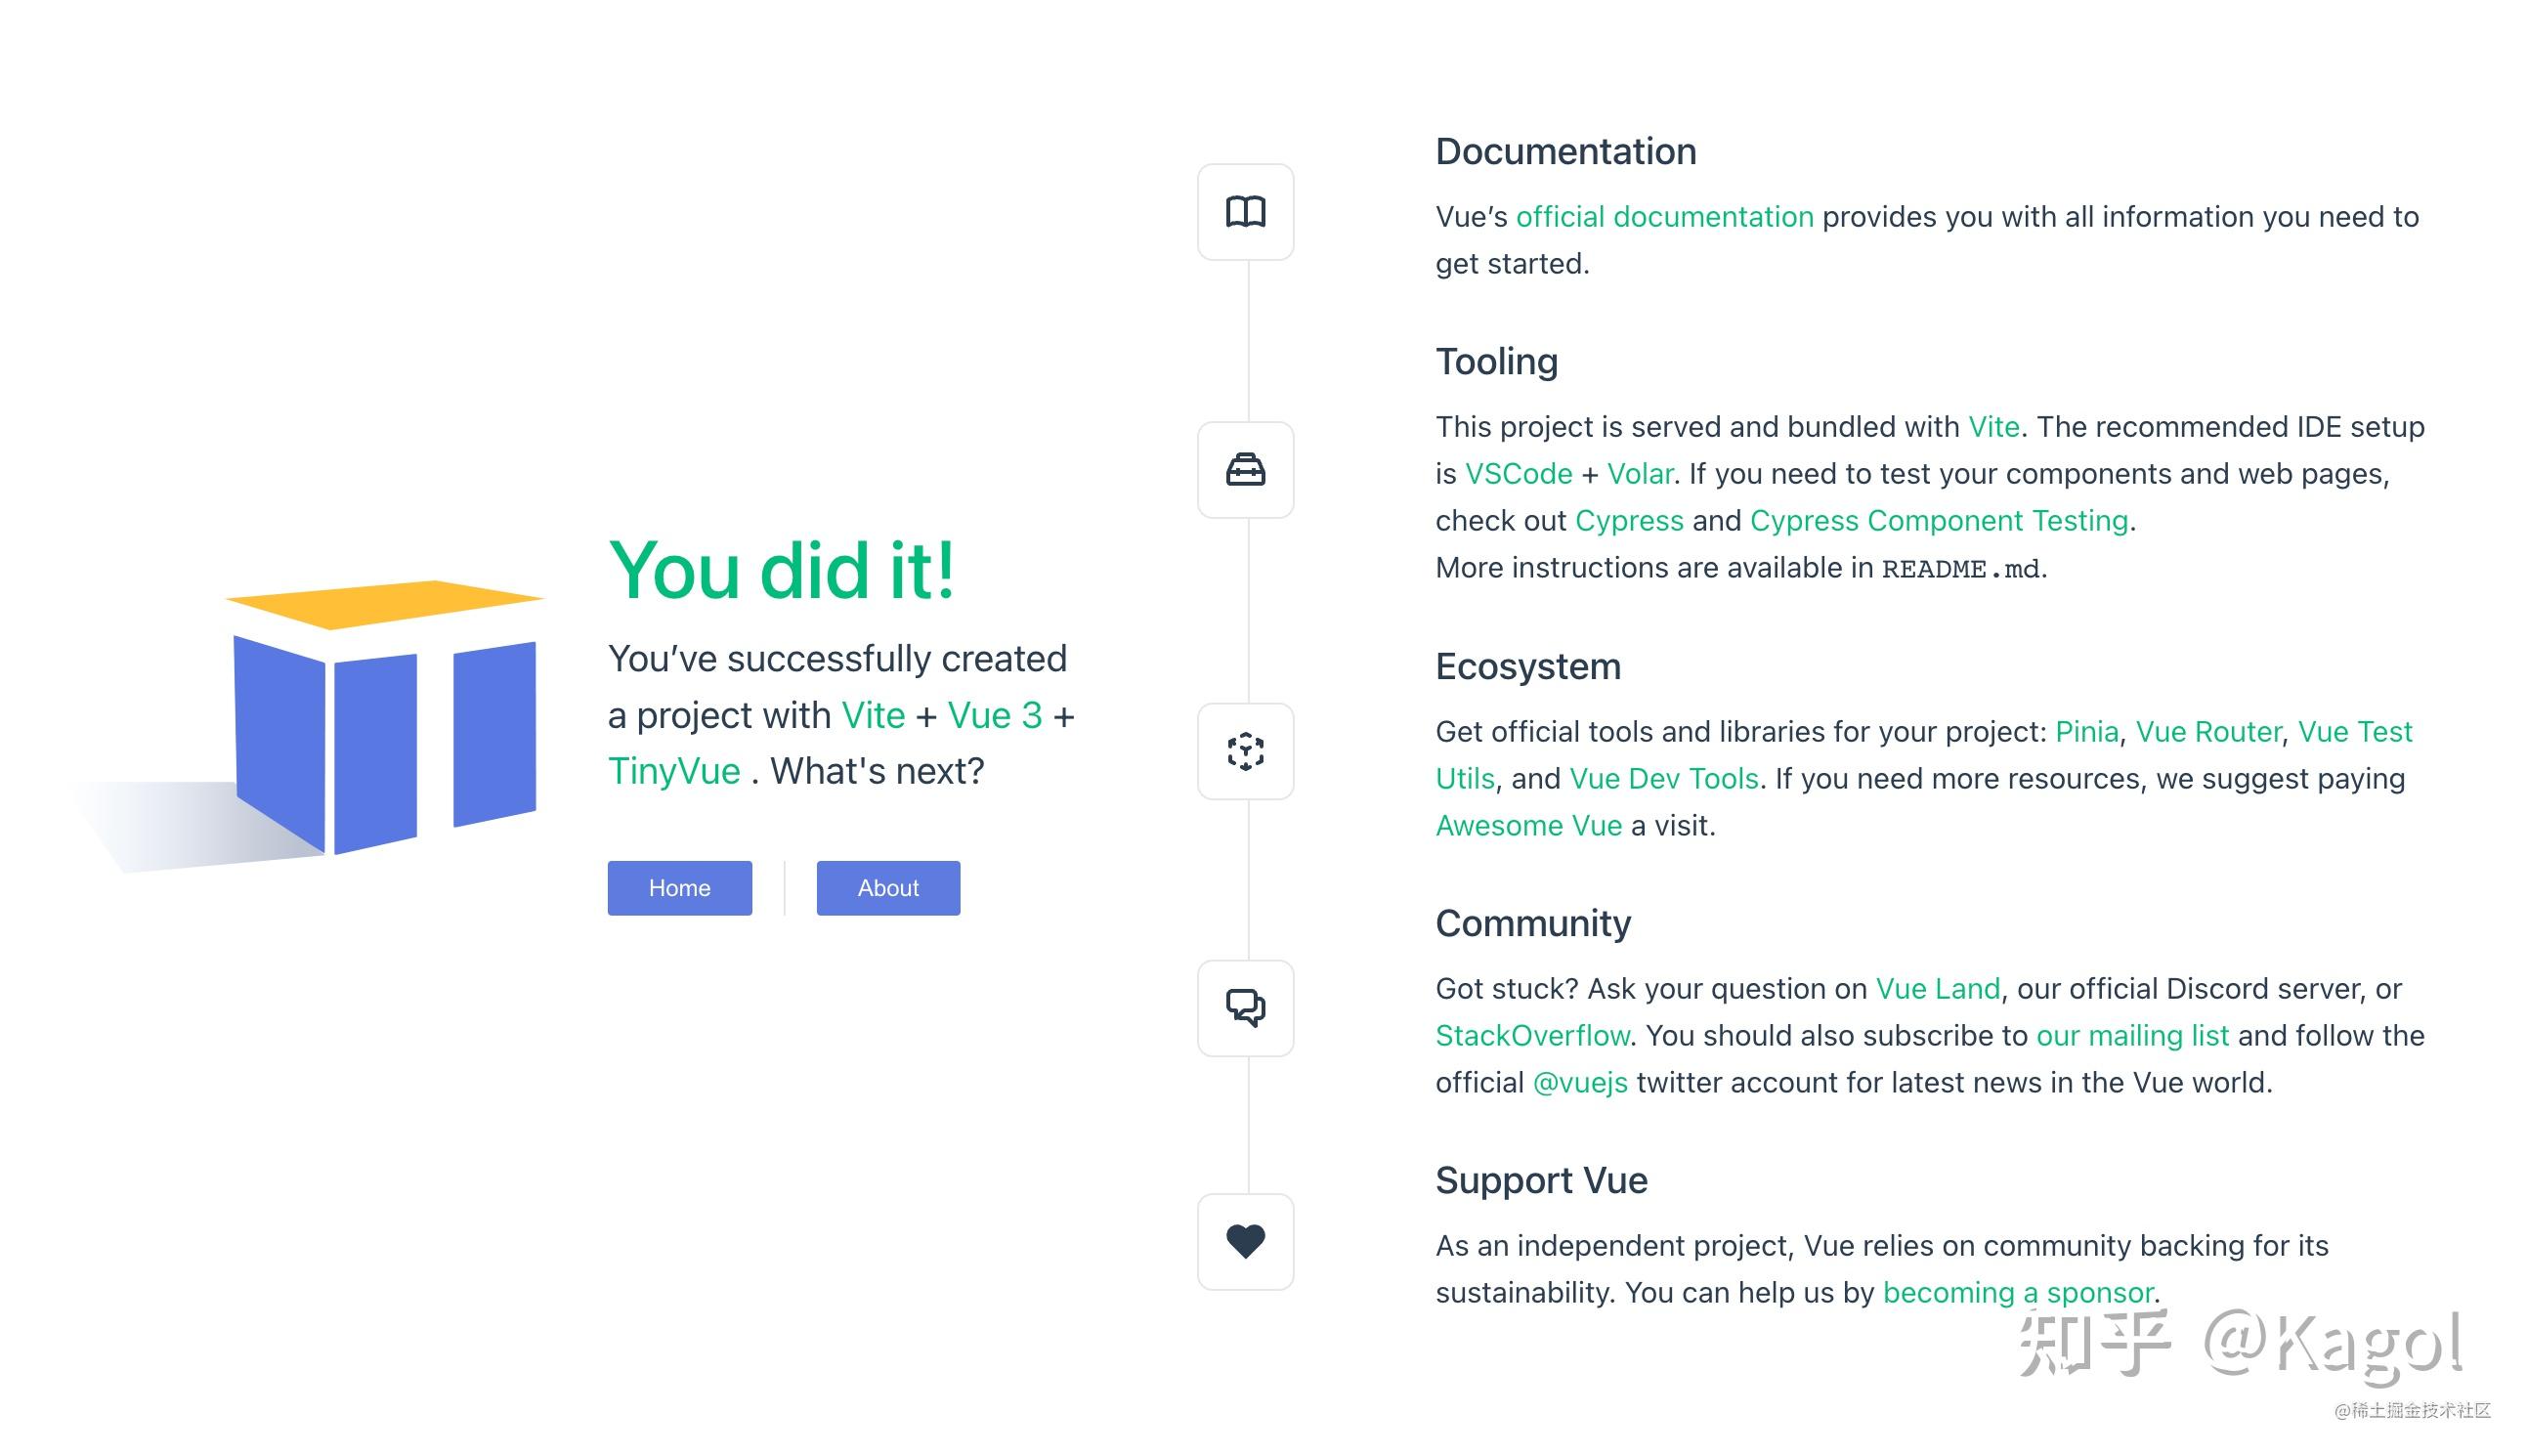Follow the StackOverflow link

point(1532,1036)
